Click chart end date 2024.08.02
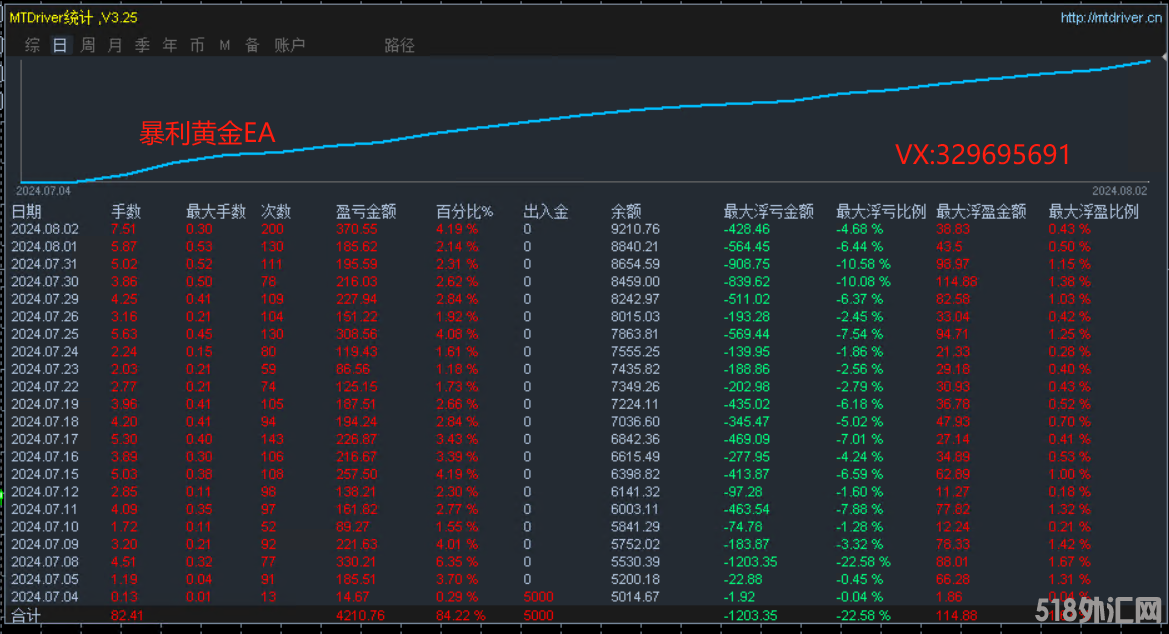 click(1120, 191)
